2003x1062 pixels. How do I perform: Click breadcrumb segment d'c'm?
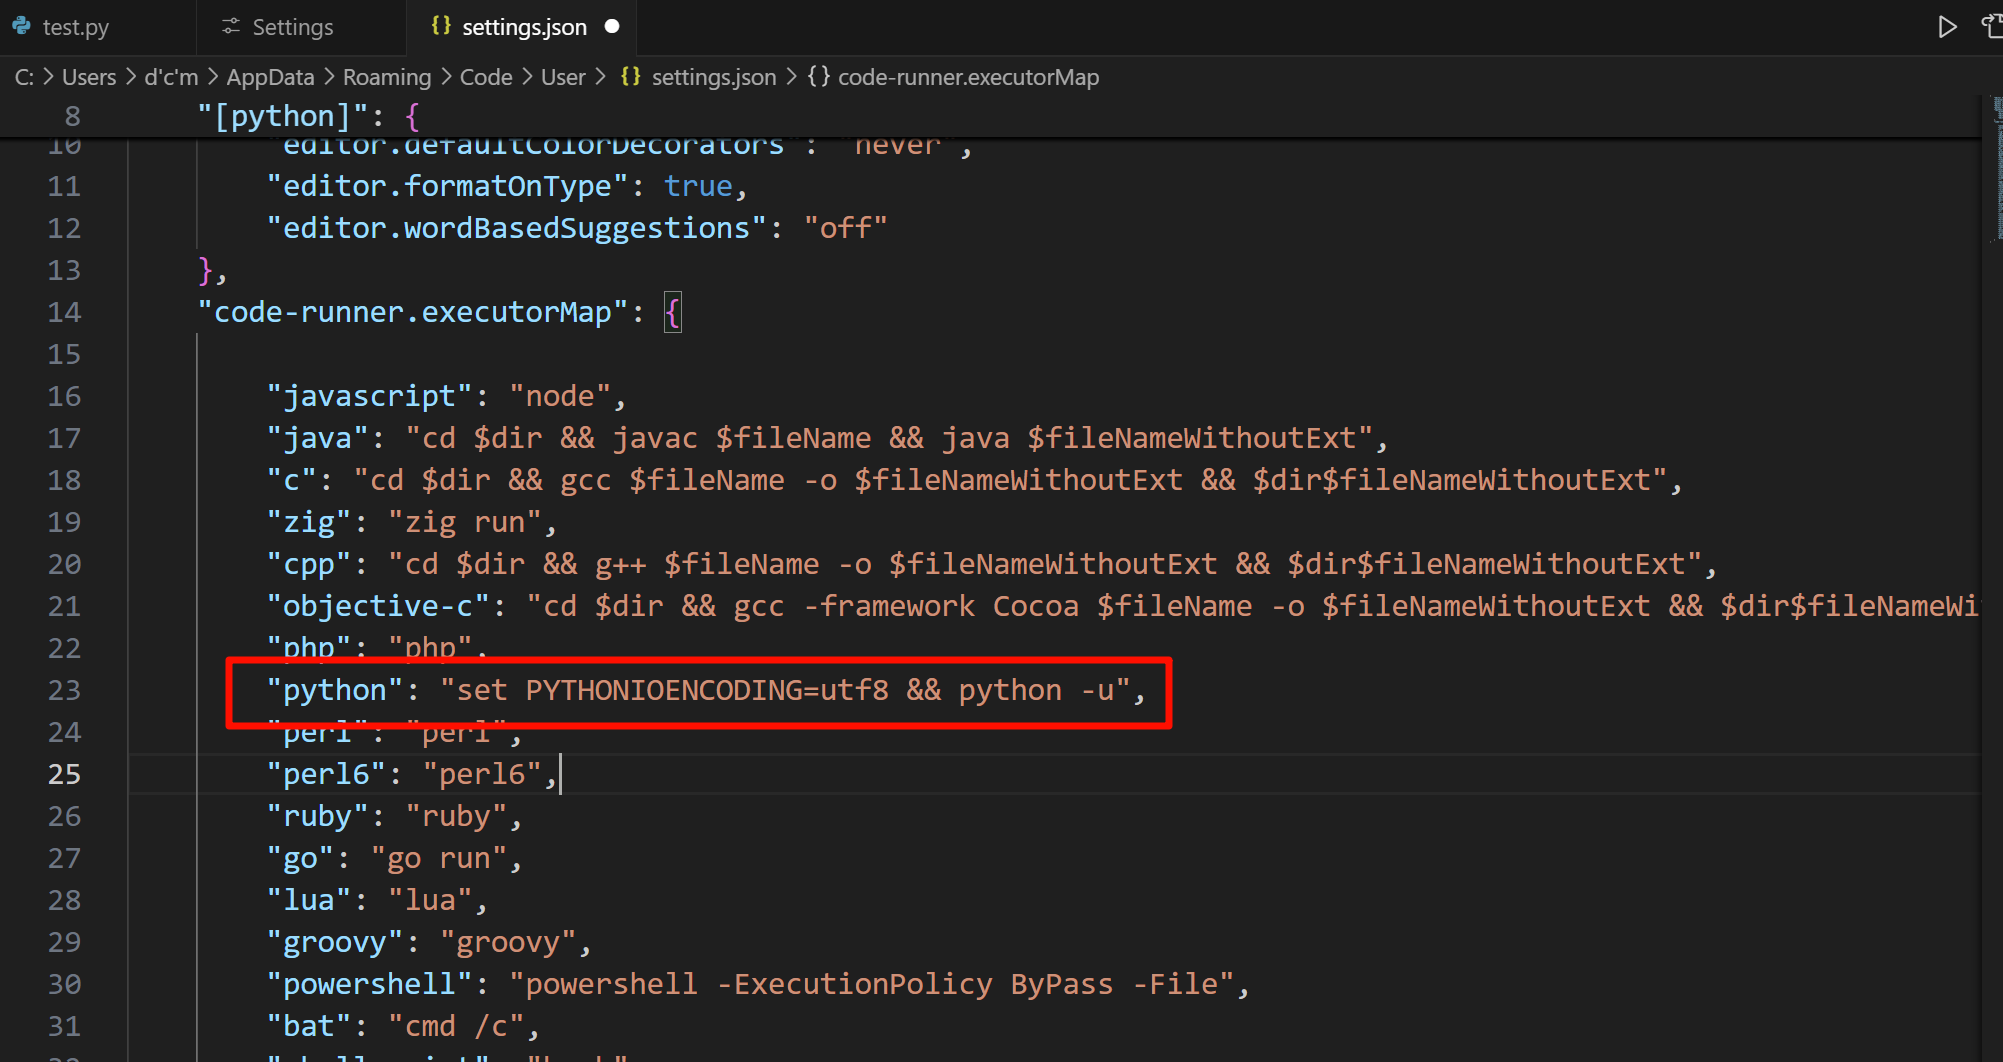[171, 77]
